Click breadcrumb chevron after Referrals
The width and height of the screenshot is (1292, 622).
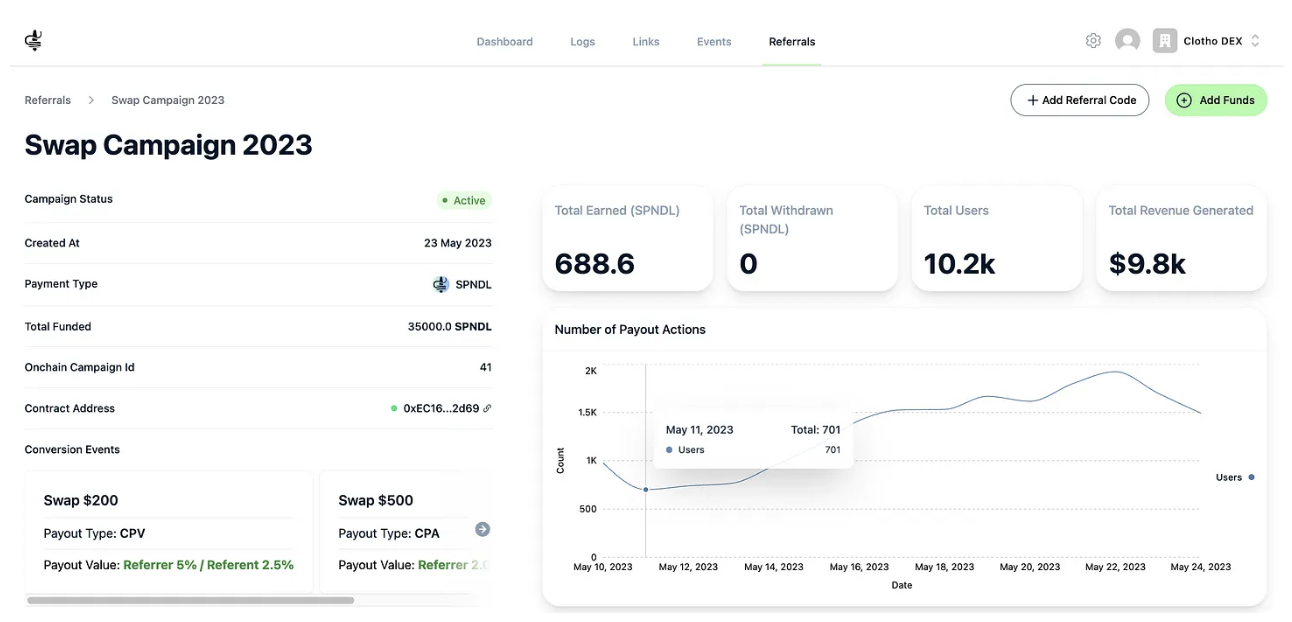91,100
